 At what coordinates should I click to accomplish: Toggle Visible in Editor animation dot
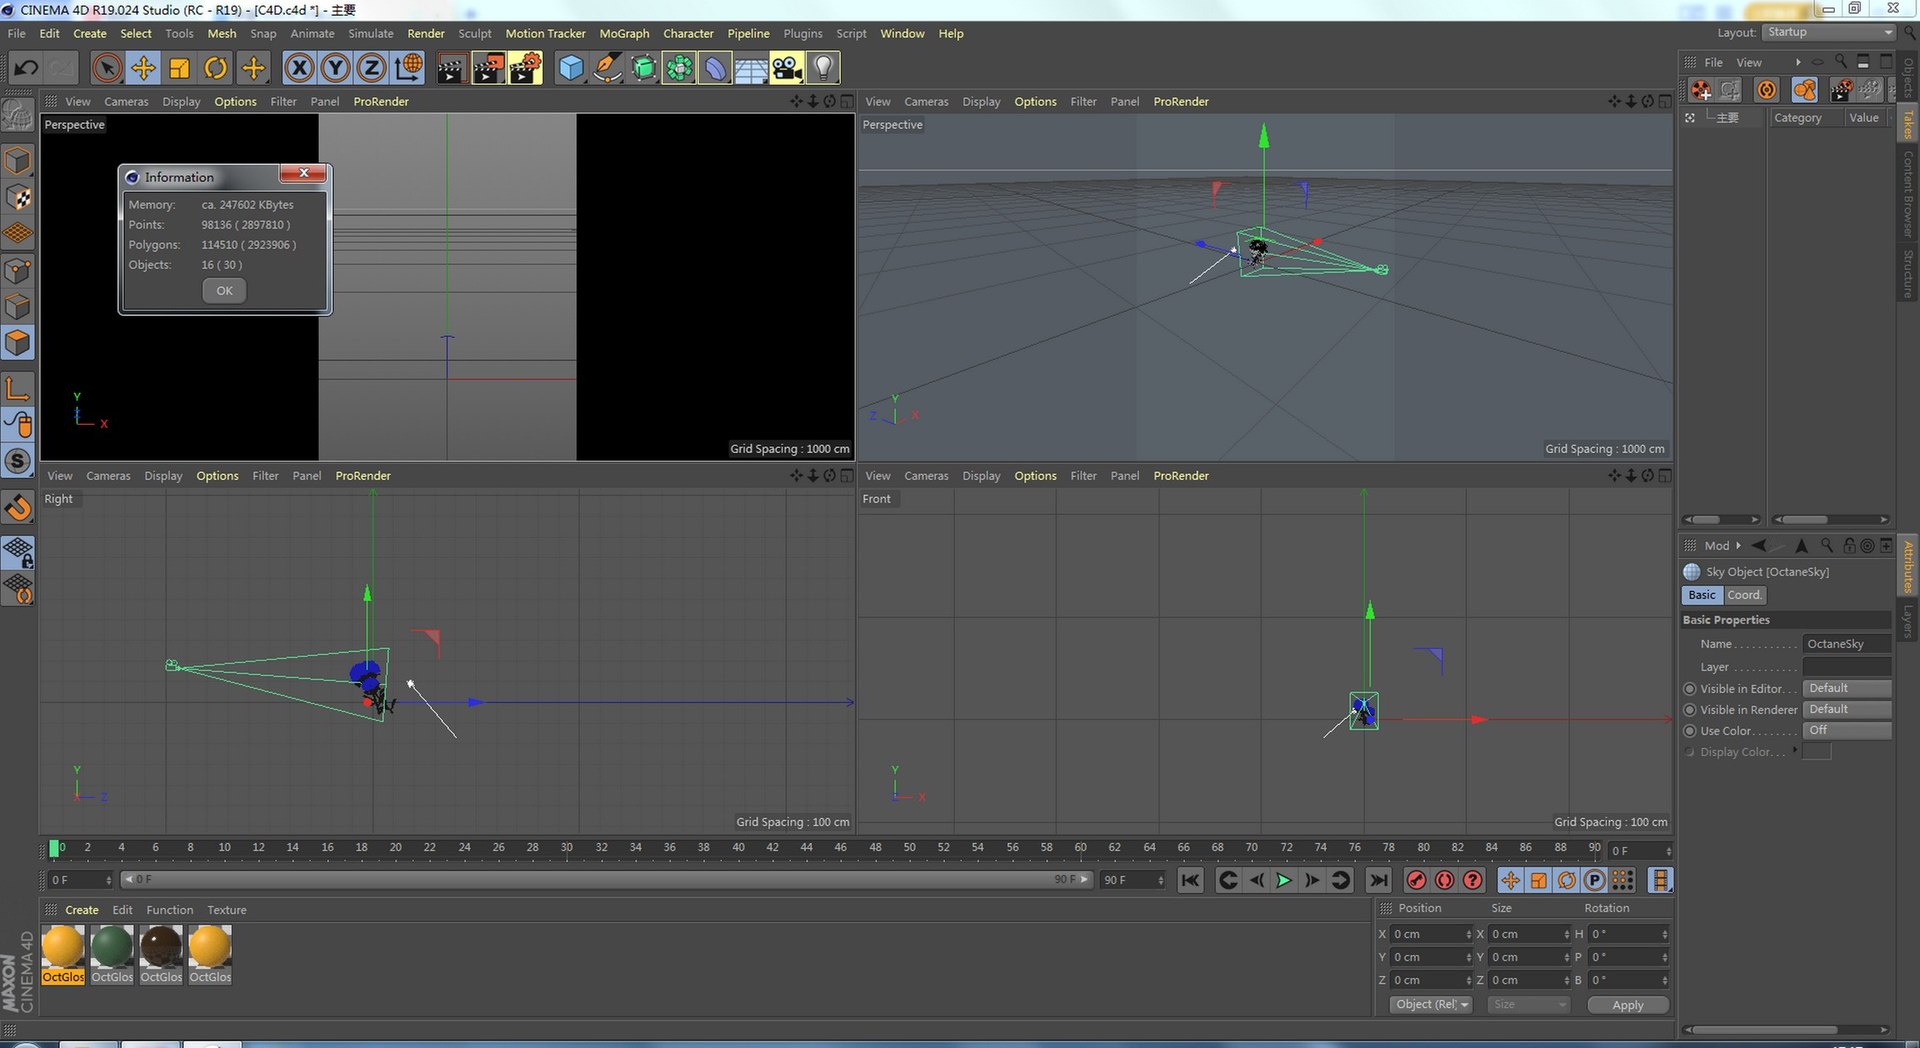pos(1690,689)
